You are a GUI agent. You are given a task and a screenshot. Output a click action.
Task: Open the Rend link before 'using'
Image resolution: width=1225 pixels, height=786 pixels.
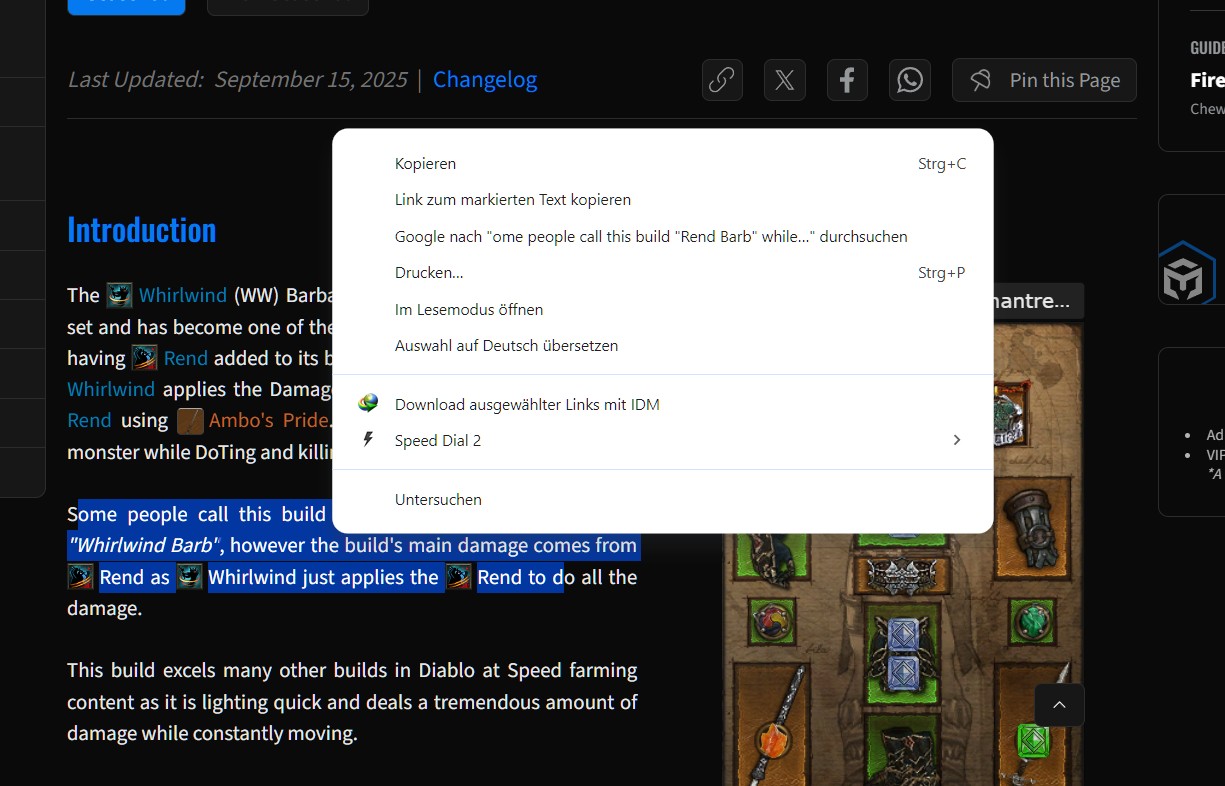pos(89,420)
